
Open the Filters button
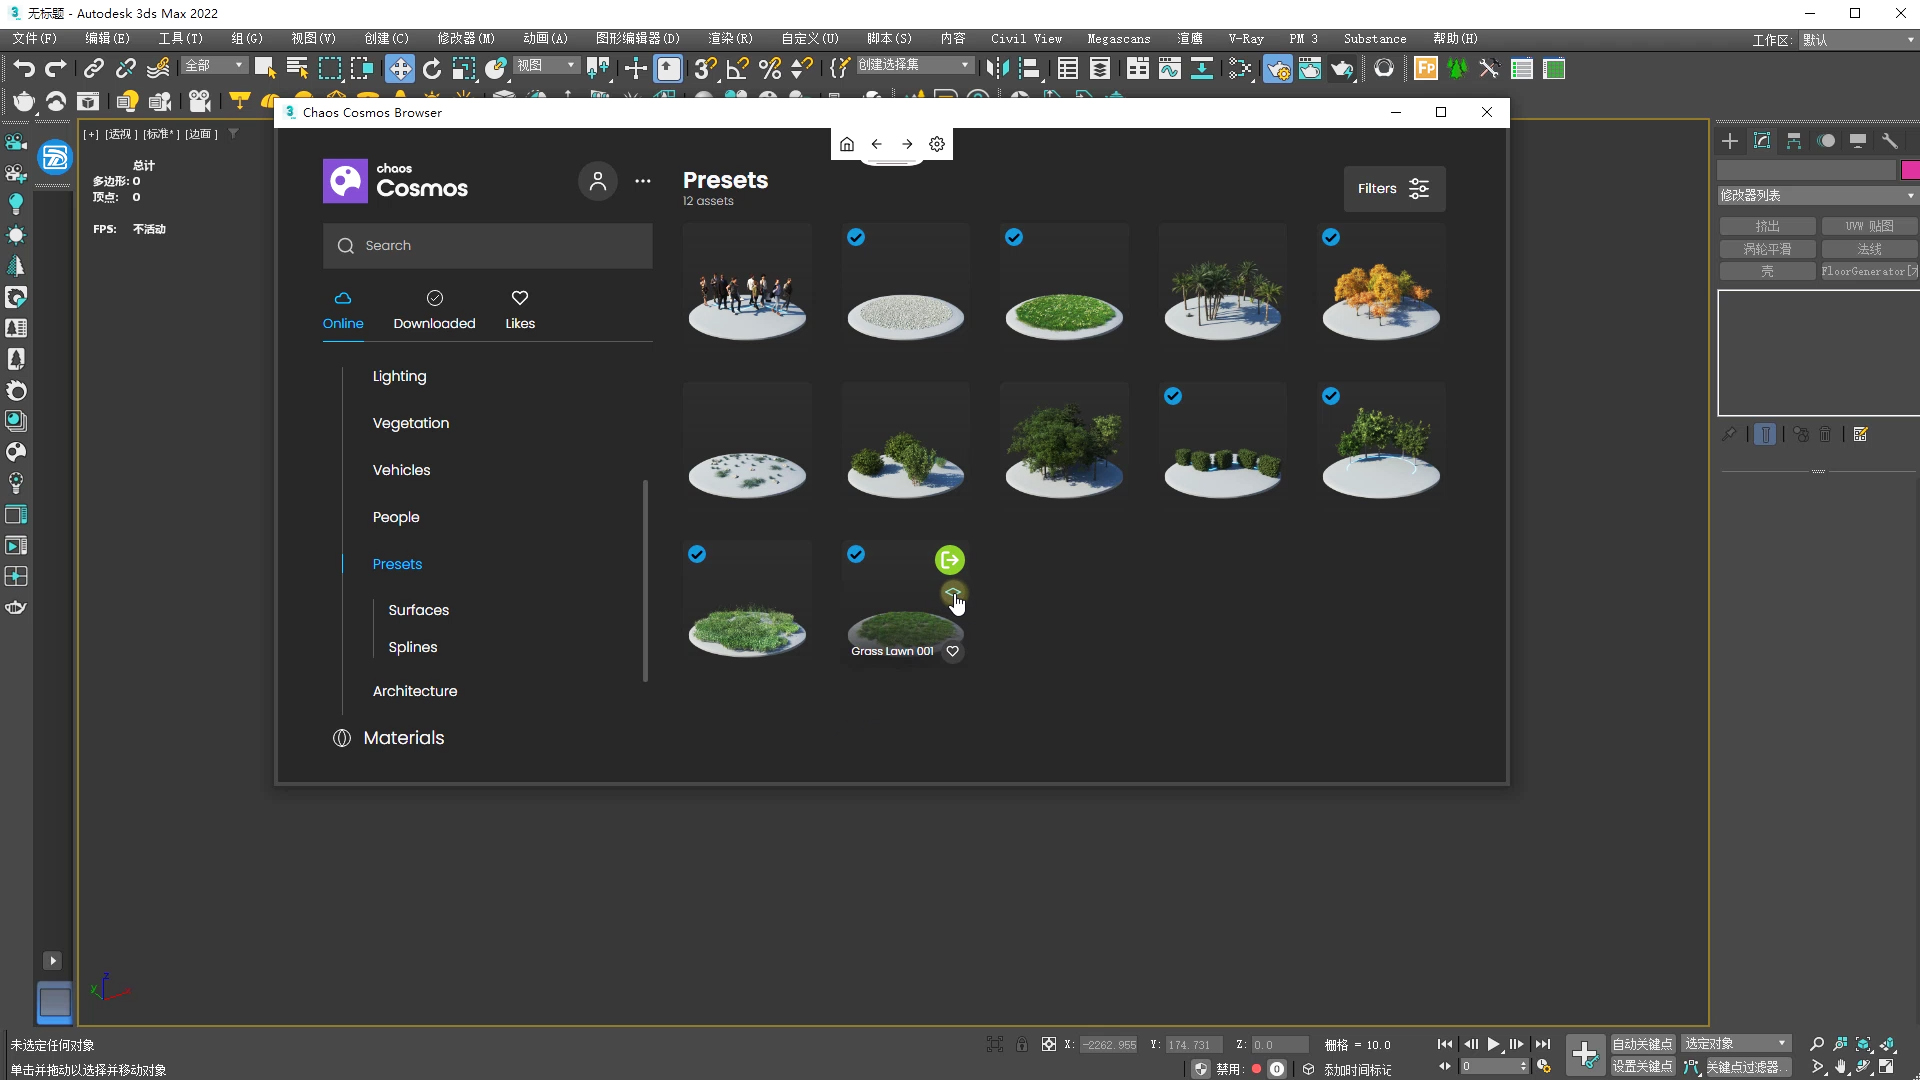[x=1394, y=189]
